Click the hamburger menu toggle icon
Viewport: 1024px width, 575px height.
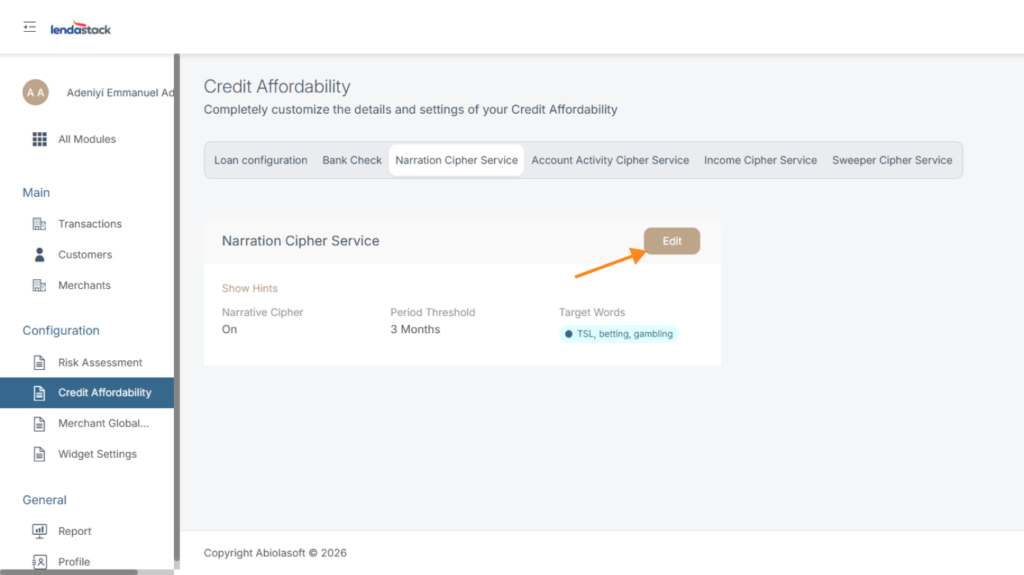(30, 27)
